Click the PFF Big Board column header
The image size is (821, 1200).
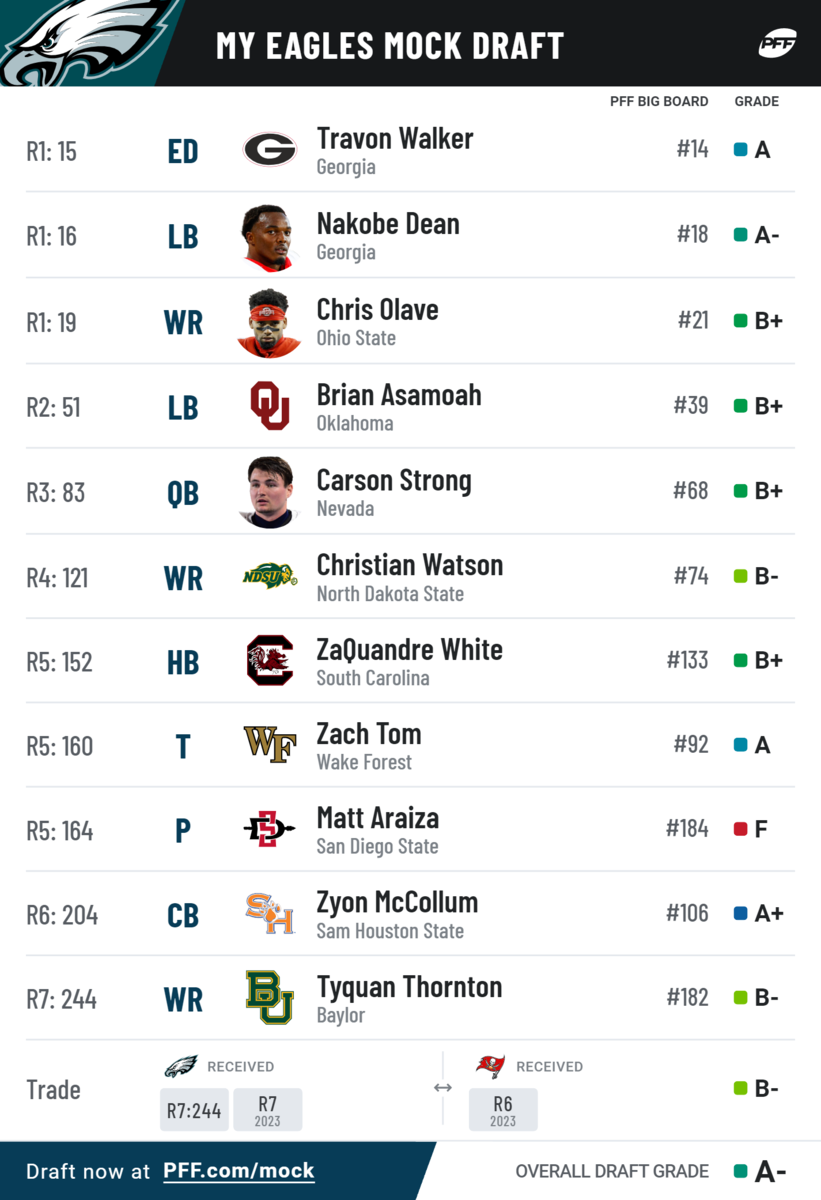click(x=659, y=101)
